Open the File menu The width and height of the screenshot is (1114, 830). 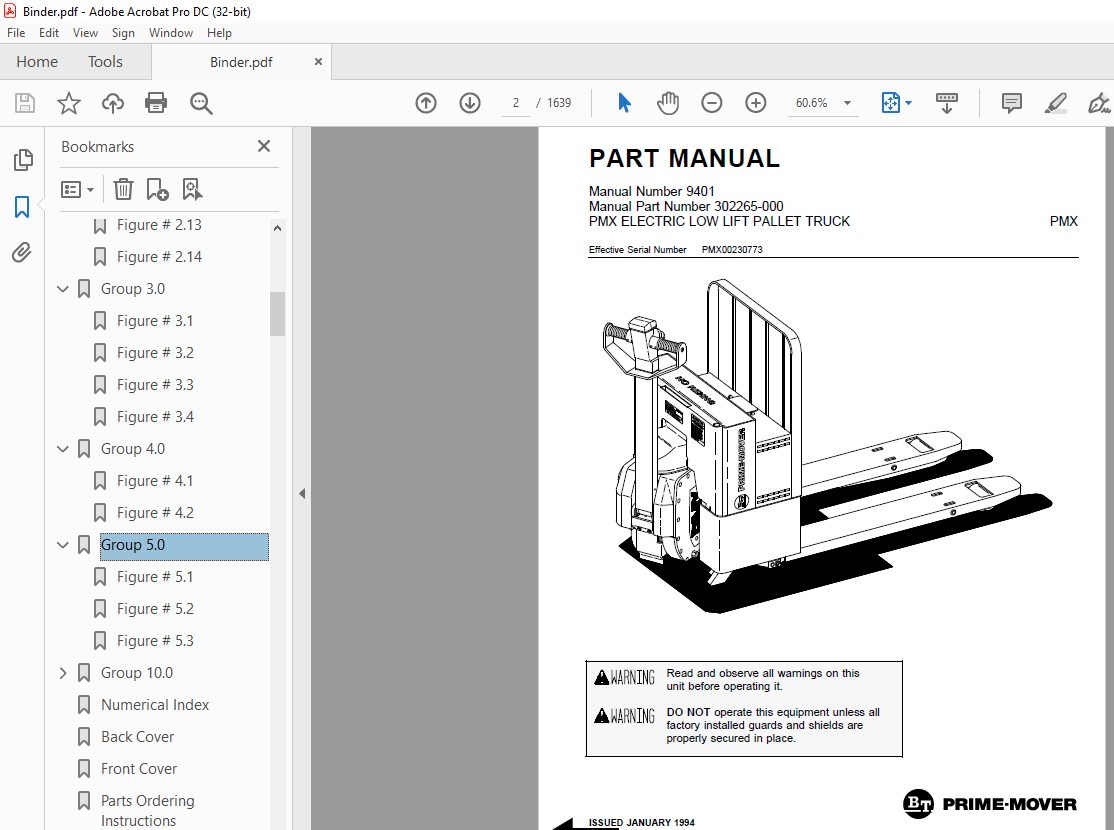point(16,33)
